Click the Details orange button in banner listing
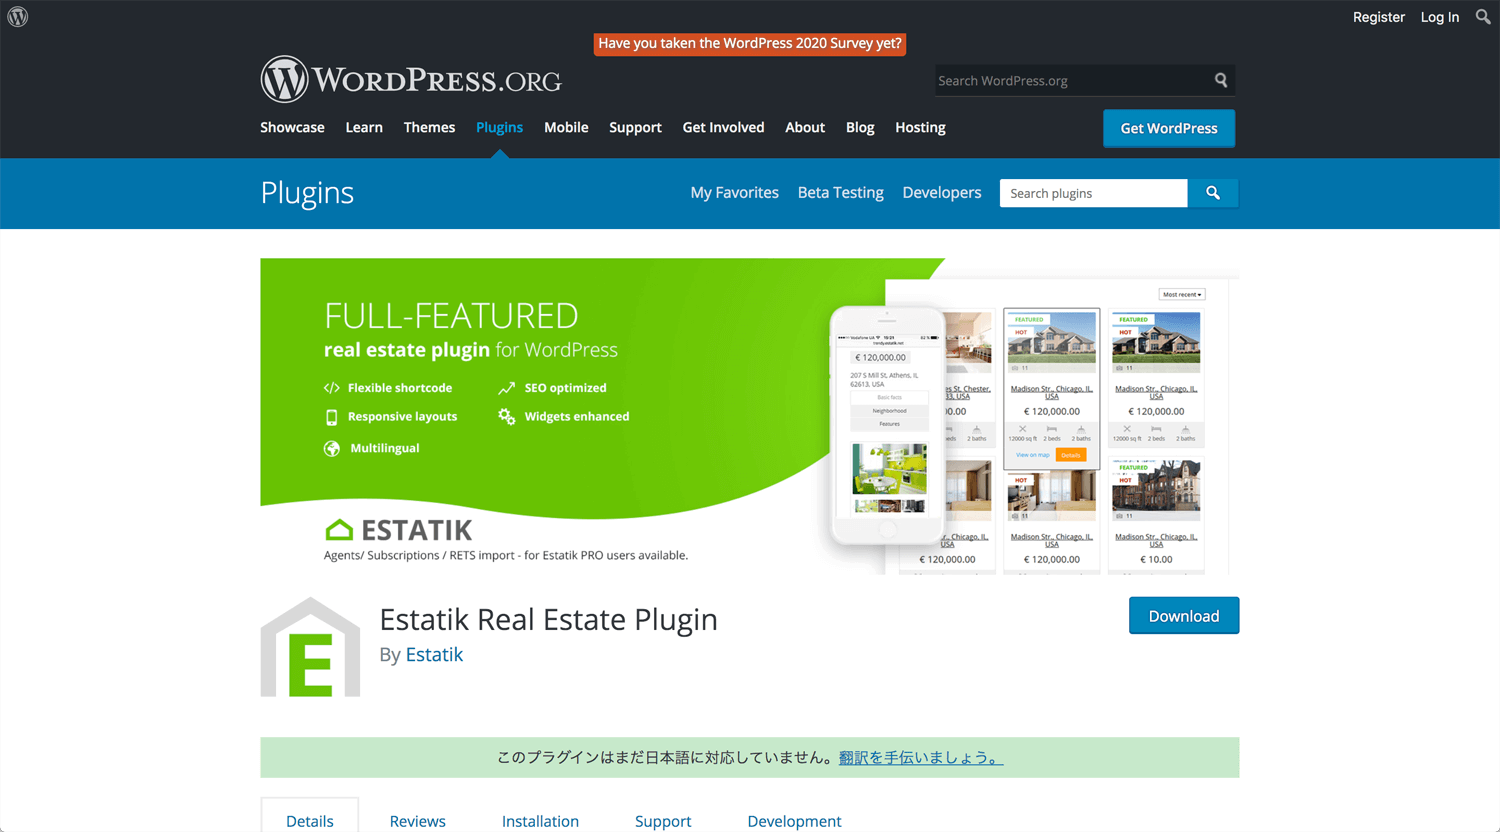The image size is (1500, 832). [1071, 455]
